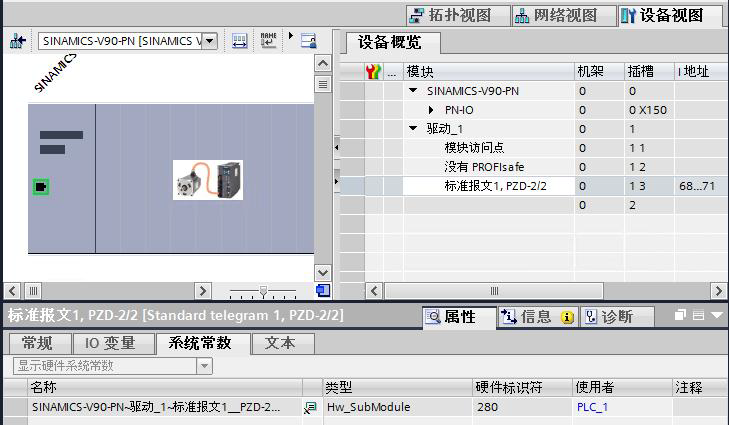Screen dimensions: 729x425
Task: Click the go-to-network-view icon beside device selector
Action: [x=18, y=41]
